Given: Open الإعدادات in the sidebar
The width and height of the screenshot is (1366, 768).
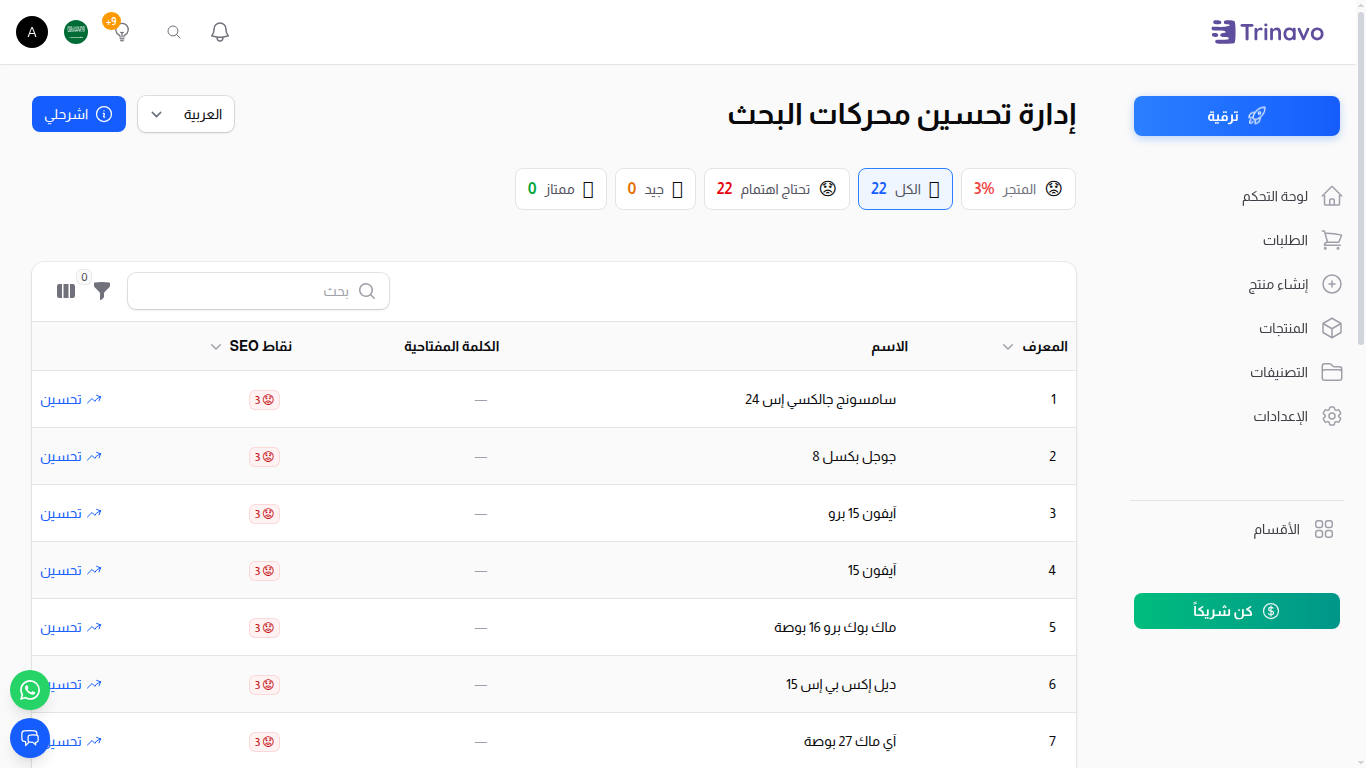Looking at the screenshot, I should pos(1281,416).
